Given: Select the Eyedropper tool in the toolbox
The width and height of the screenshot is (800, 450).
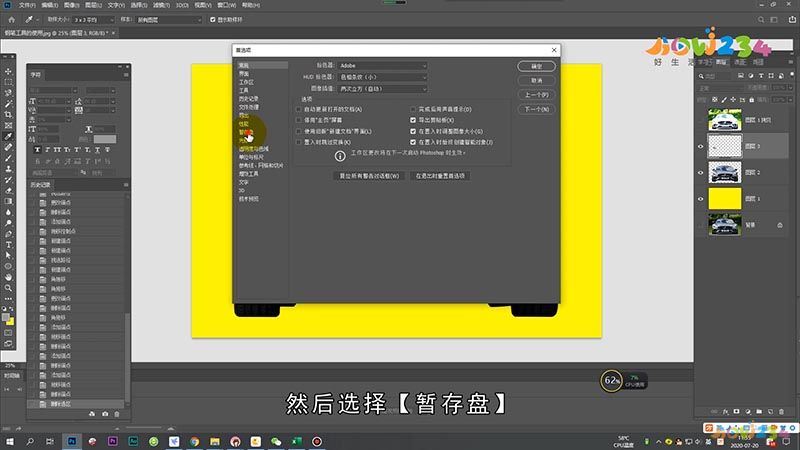Looking at the screenshot, I should click(8, 136).
